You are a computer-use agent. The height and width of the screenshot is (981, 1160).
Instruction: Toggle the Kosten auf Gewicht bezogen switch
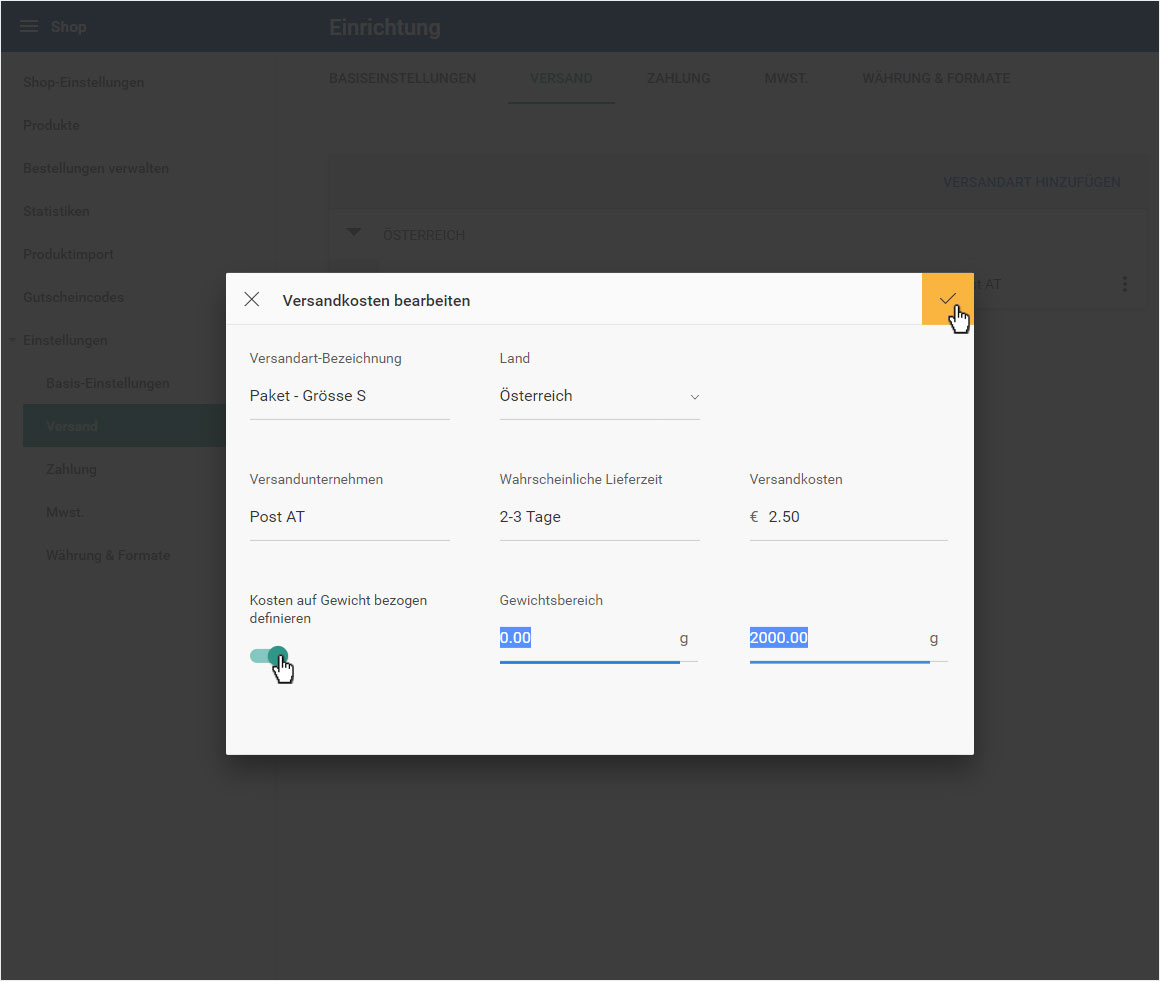tap(269, 655)
